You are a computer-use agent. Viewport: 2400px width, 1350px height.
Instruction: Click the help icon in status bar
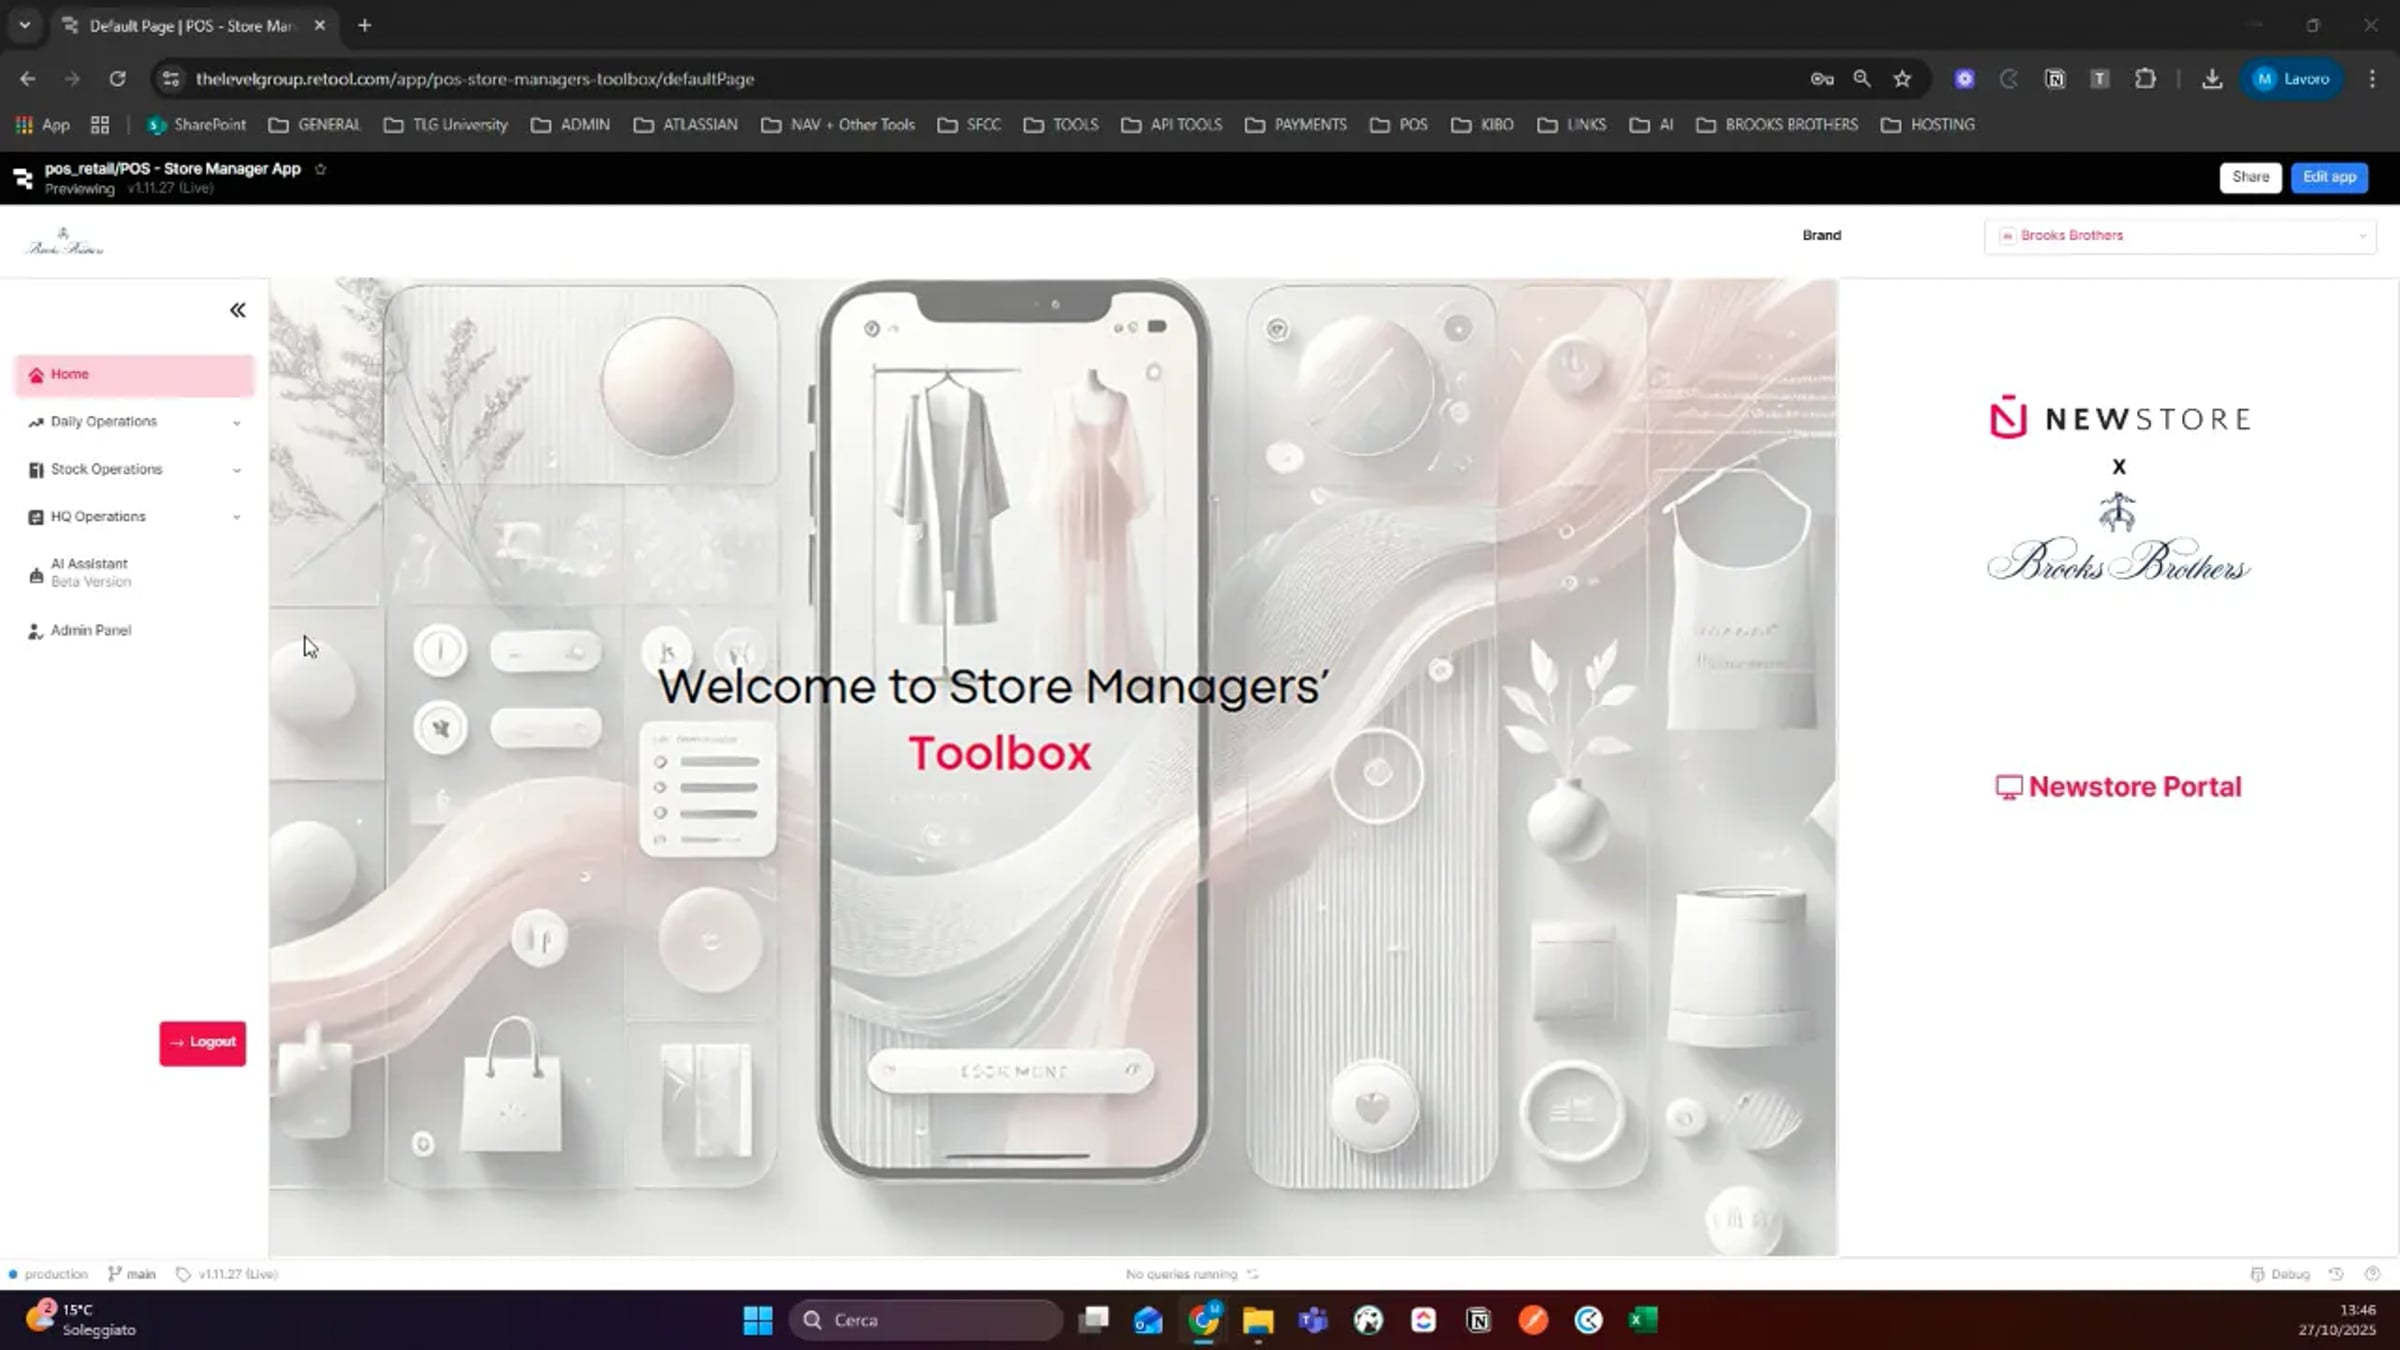(2372, 1274)
